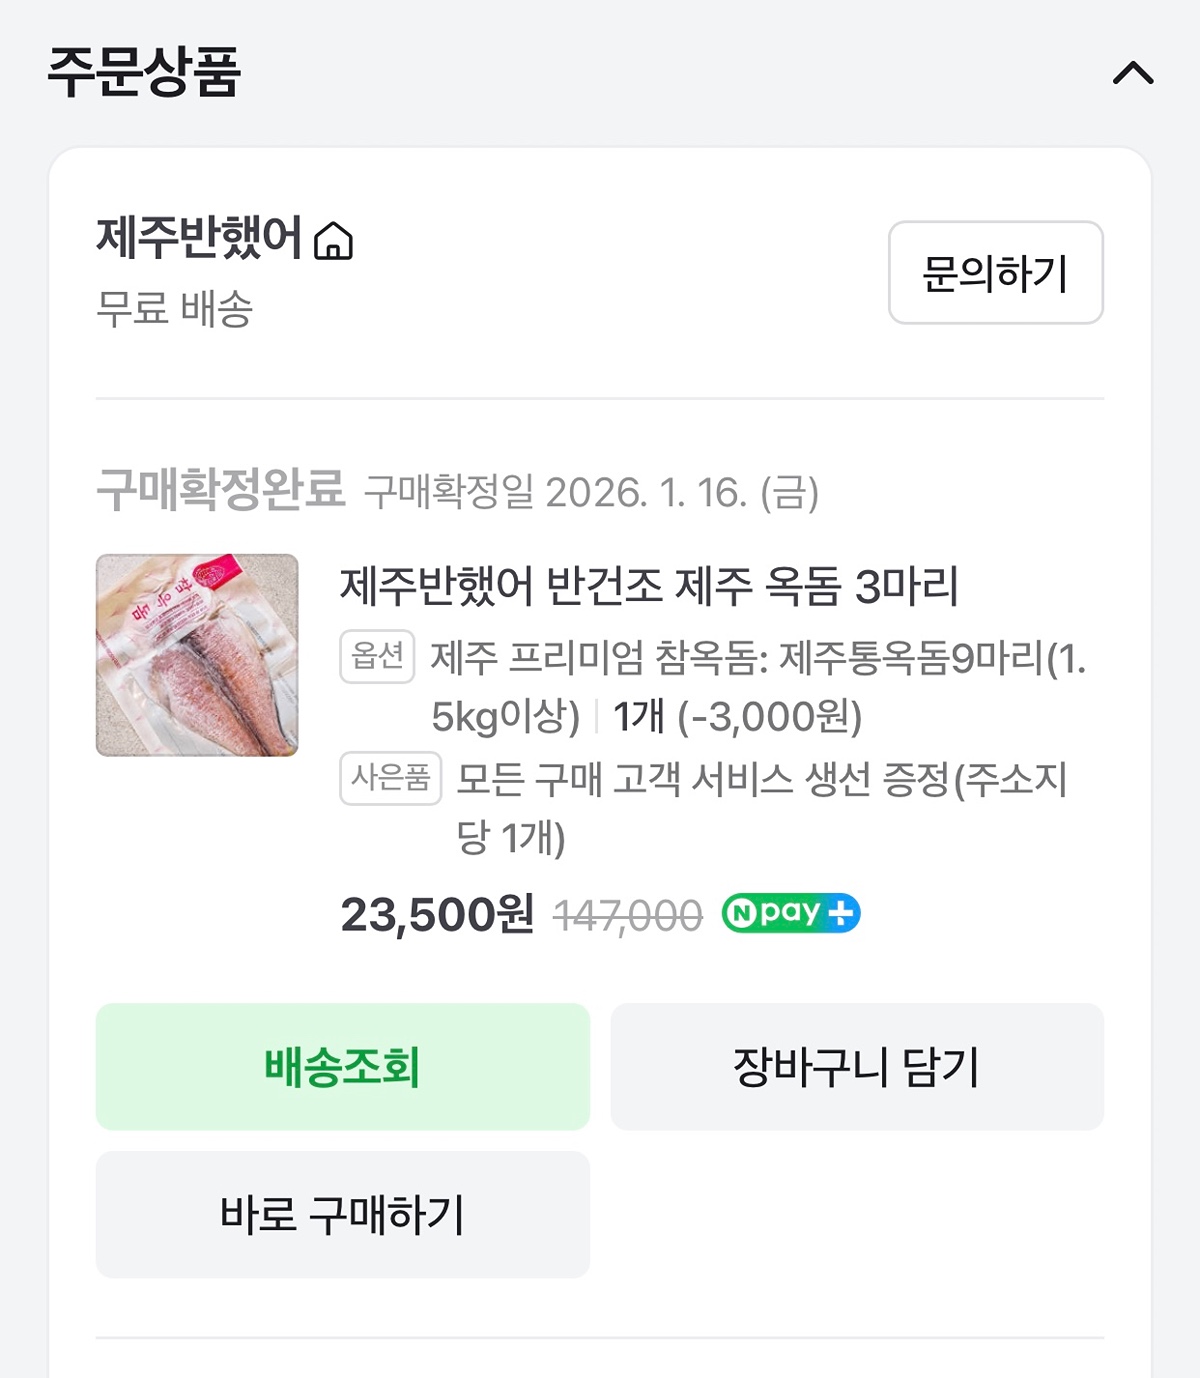
Task: Open the 옥돔 product thumbnail image
Action: [197, 655]
